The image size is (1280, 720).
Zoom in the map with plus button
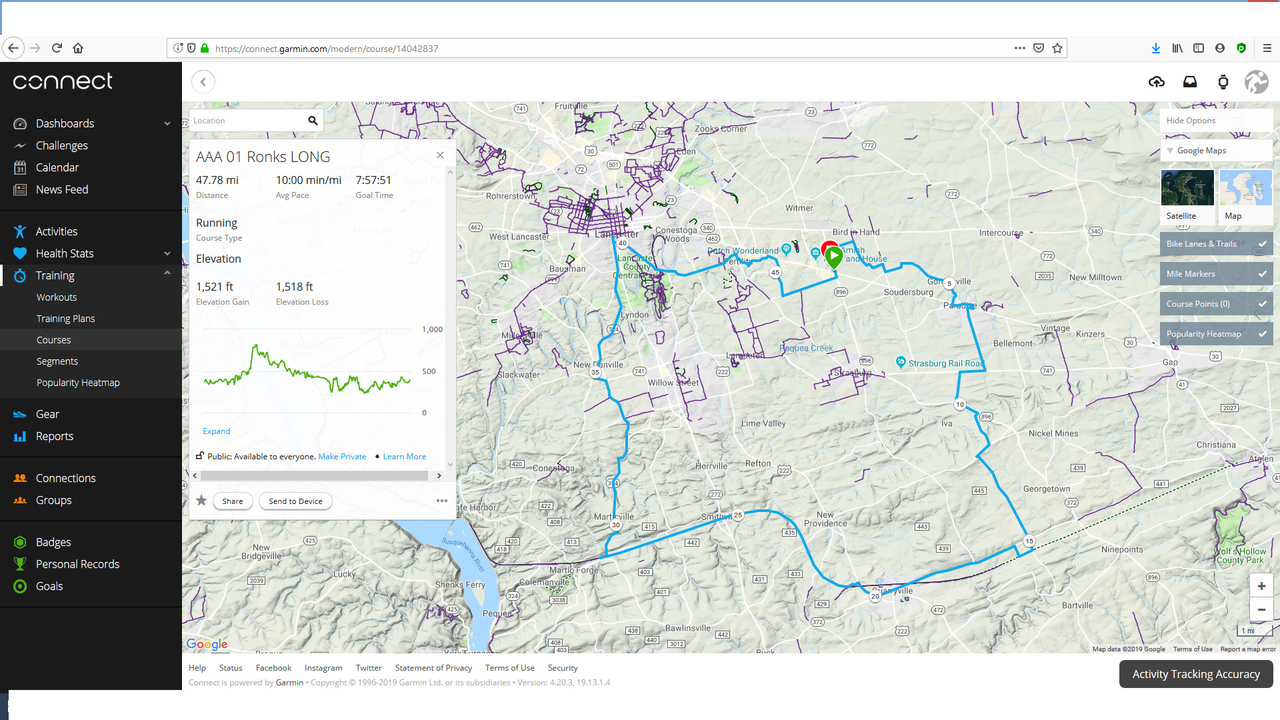1262,587
